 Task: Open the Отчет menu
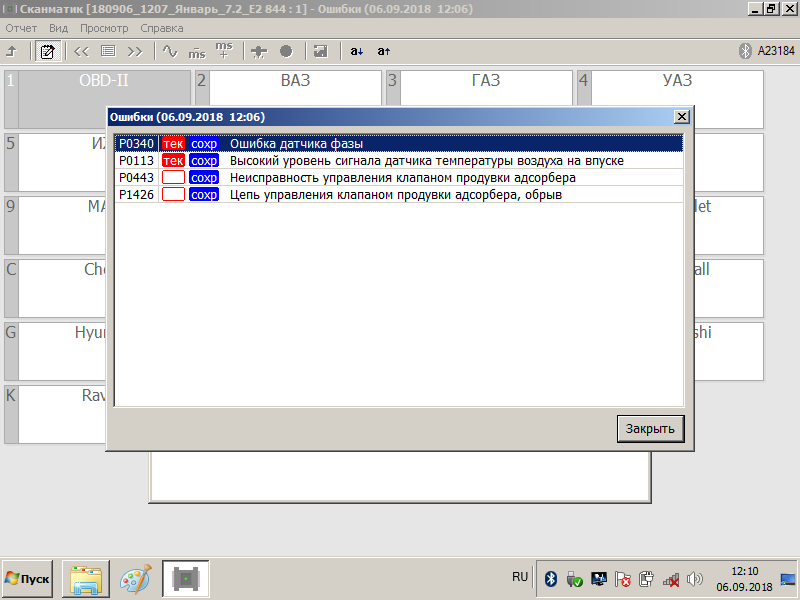click(21, 28)
